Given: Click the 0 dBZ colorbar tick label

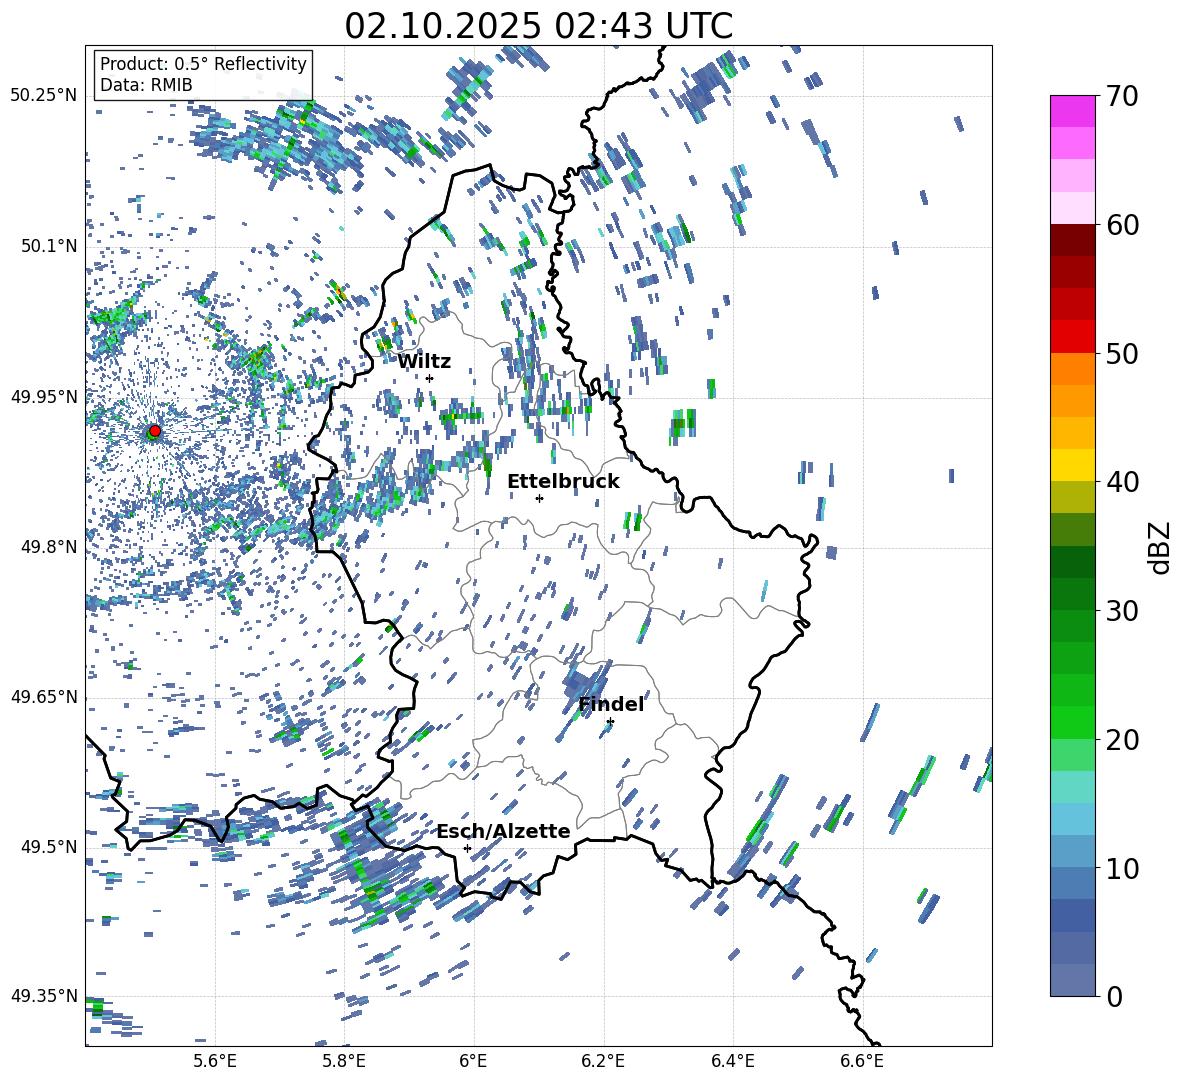Looking at the screenshot, I should click(x=1114, y=996).
